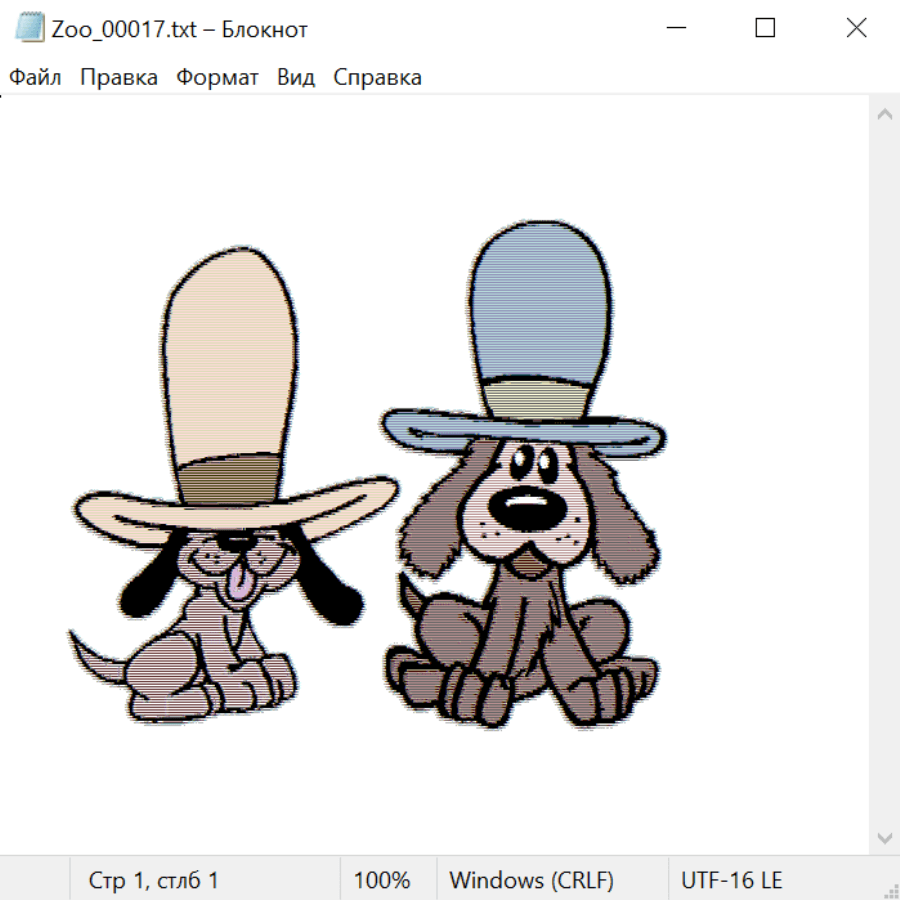This screenshot has height=900, width=900.
Task: Click the scroll up arrow
Action: 884,115
